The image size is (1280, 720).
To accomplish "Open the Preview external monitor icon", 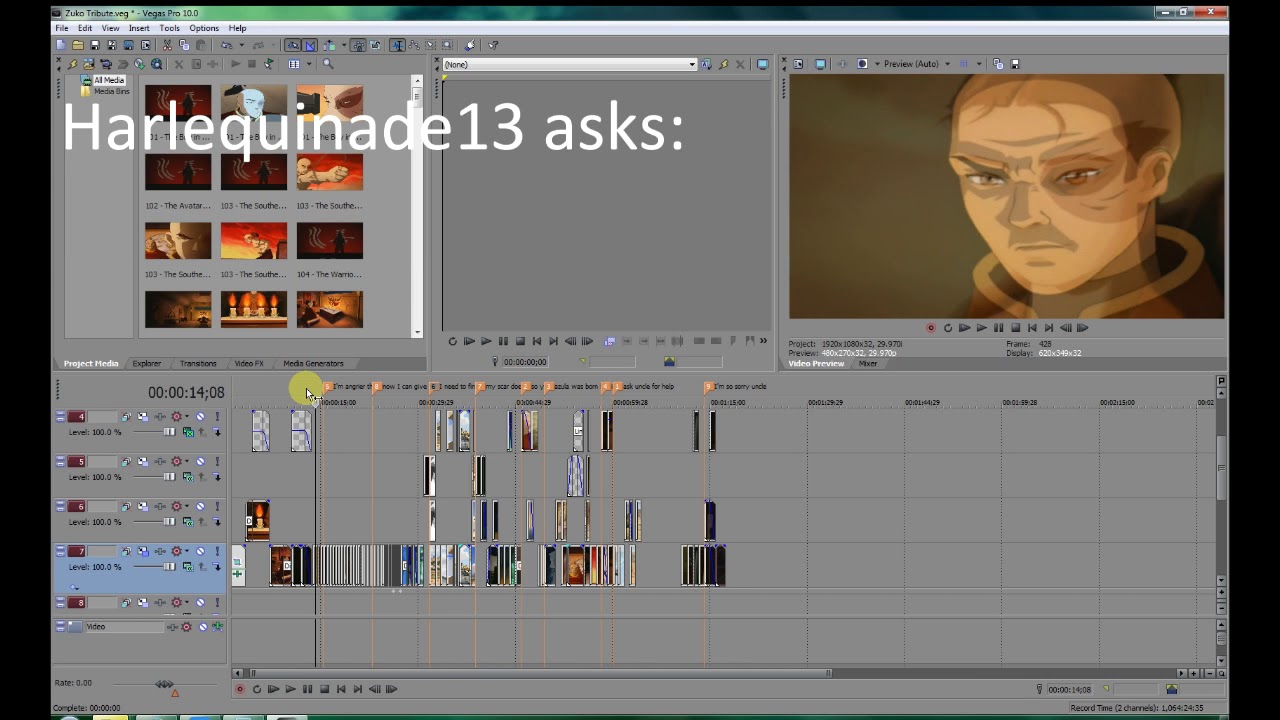I will pyautogui.click(x=820, y=64).
